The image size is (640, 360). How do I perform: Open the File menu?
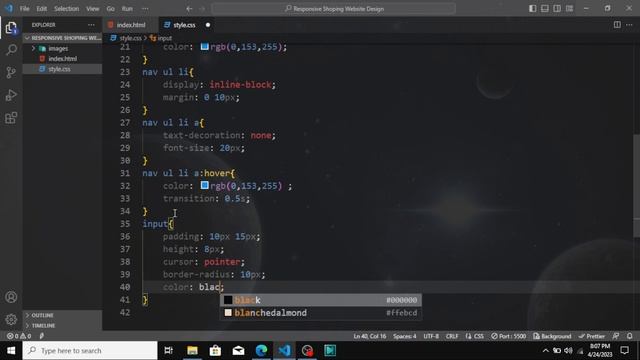(x=24, y=9)
